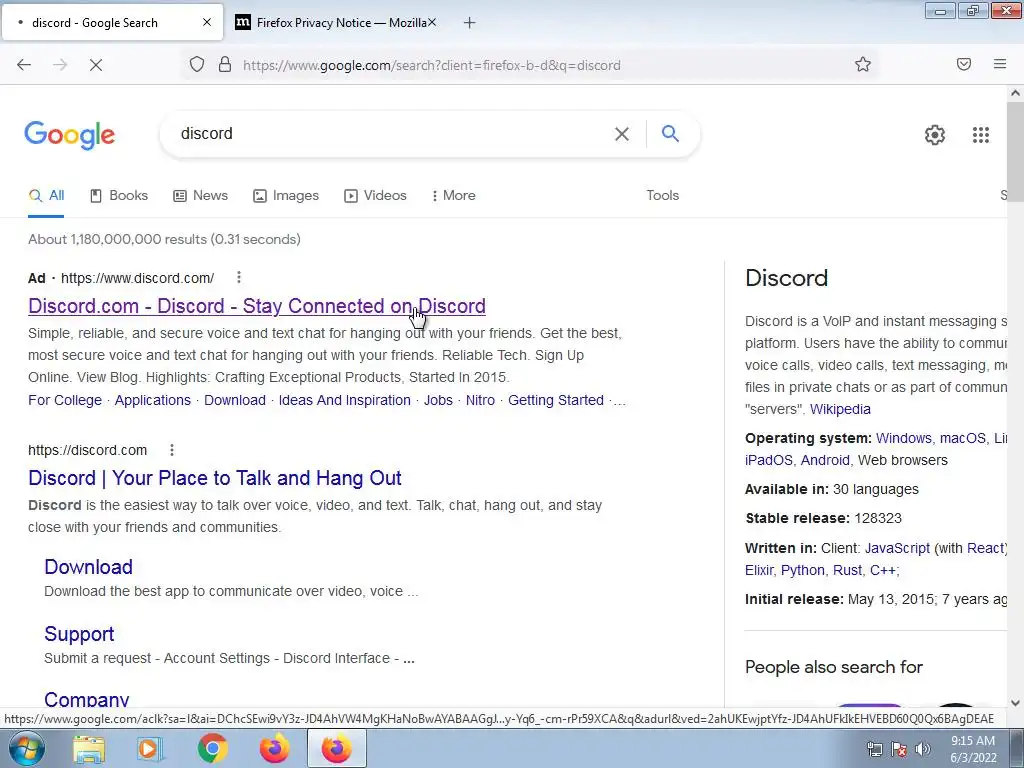Viewport: 1024px width, 768px height.
Task: Bookmark this page with the star icon
Action: click(x=863, y=64)
